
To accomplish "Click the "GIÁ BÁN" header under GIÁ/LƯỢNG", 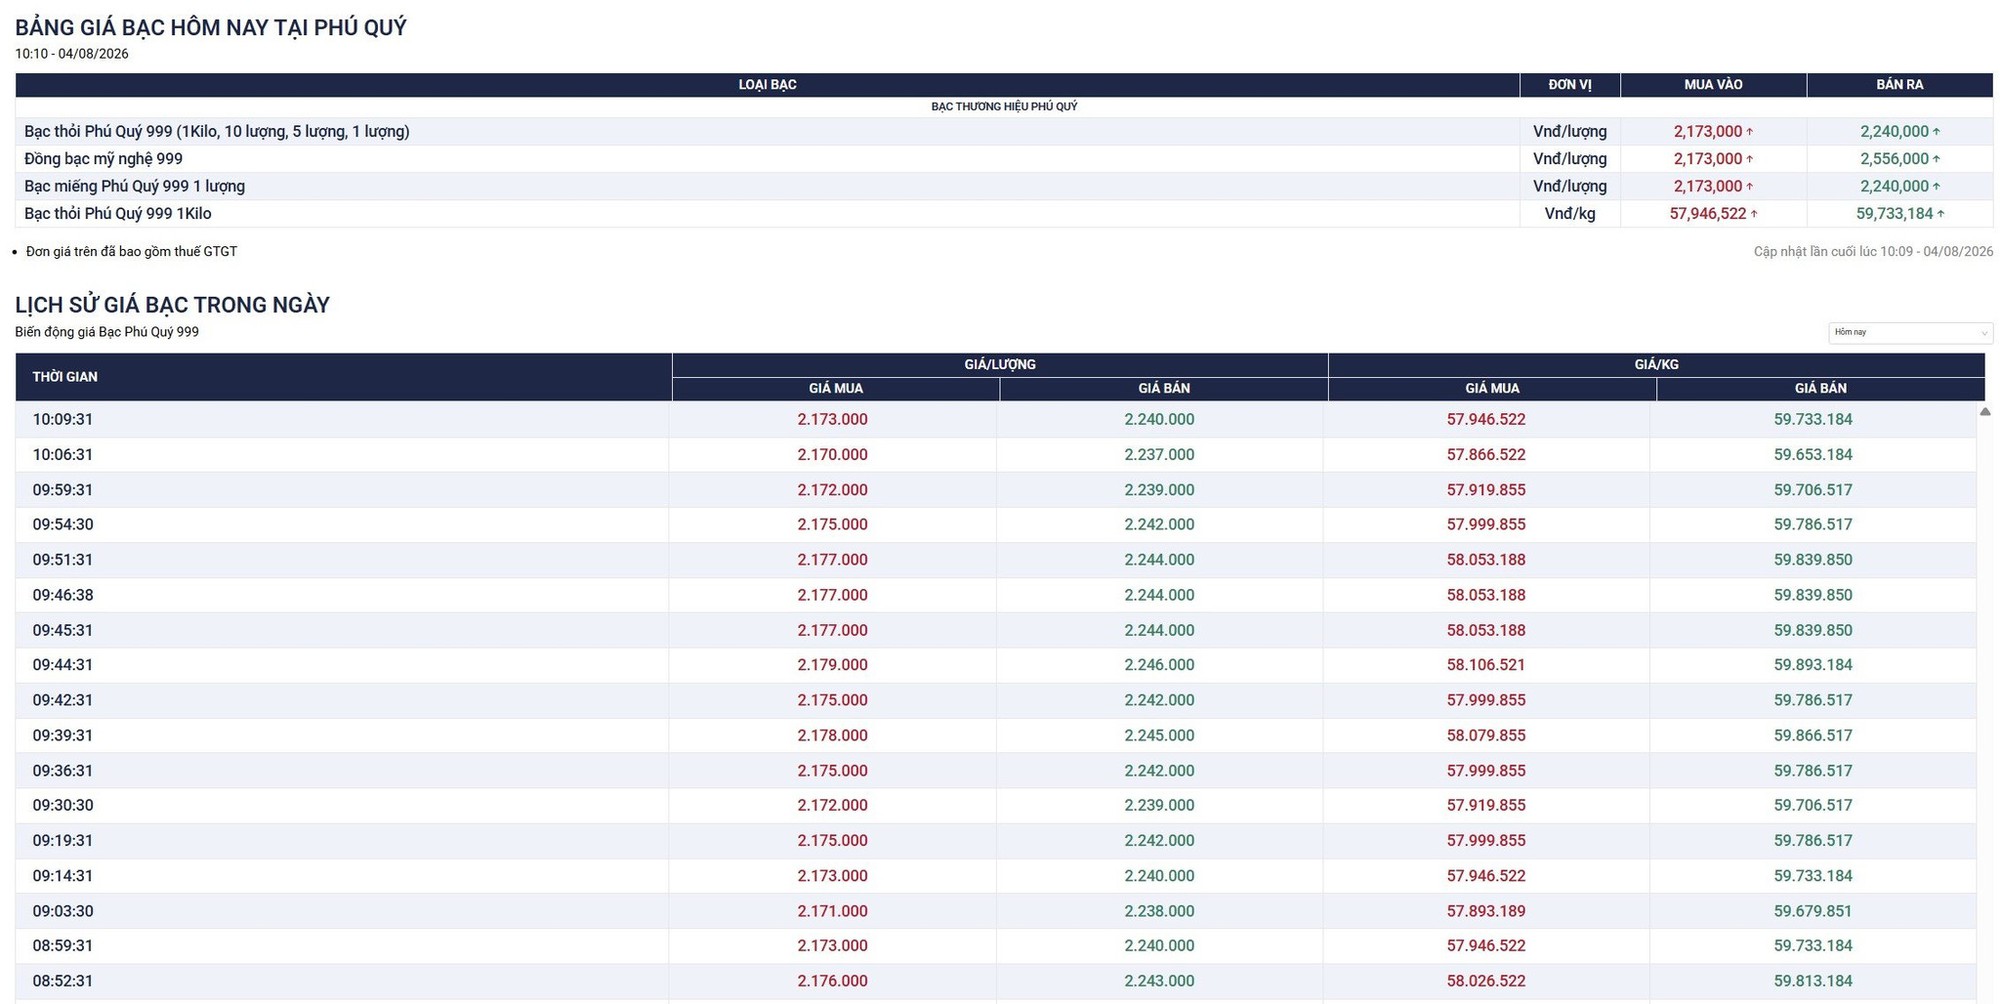I will 1164,389.
